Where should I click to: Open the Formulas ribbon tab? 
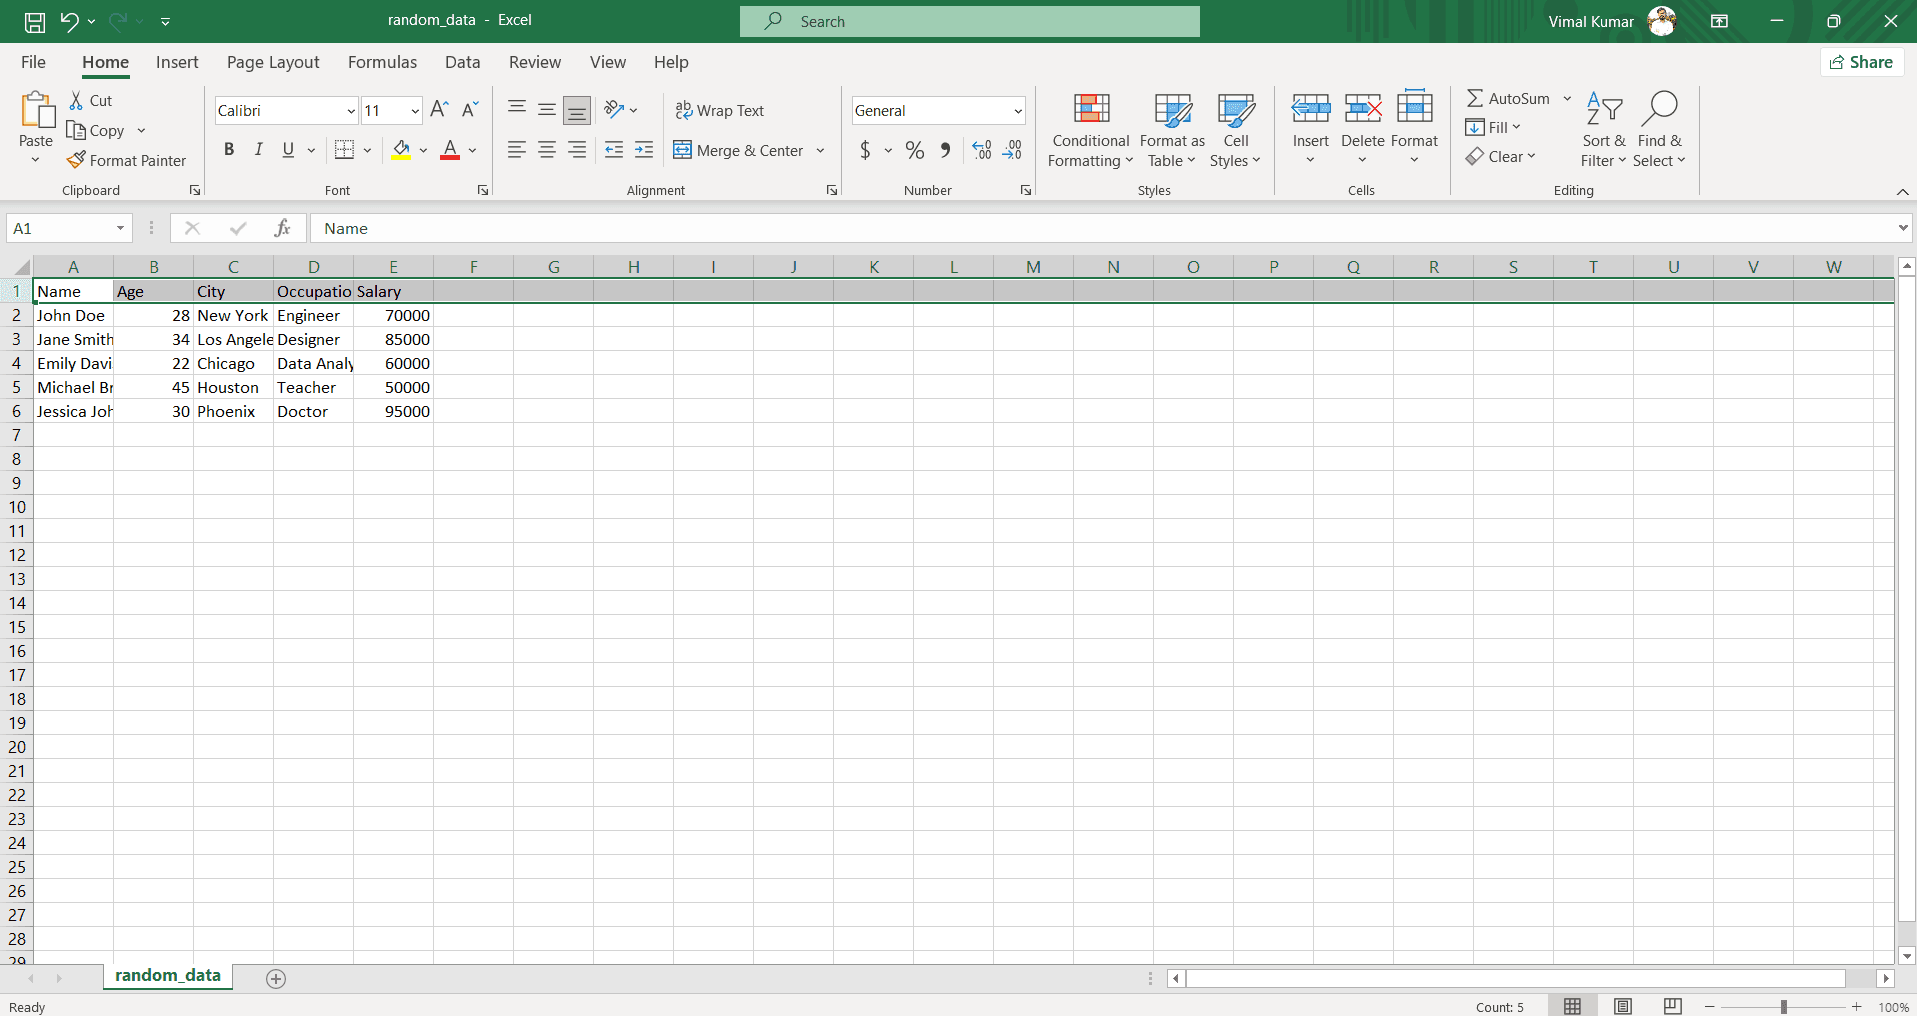[382, 62]
